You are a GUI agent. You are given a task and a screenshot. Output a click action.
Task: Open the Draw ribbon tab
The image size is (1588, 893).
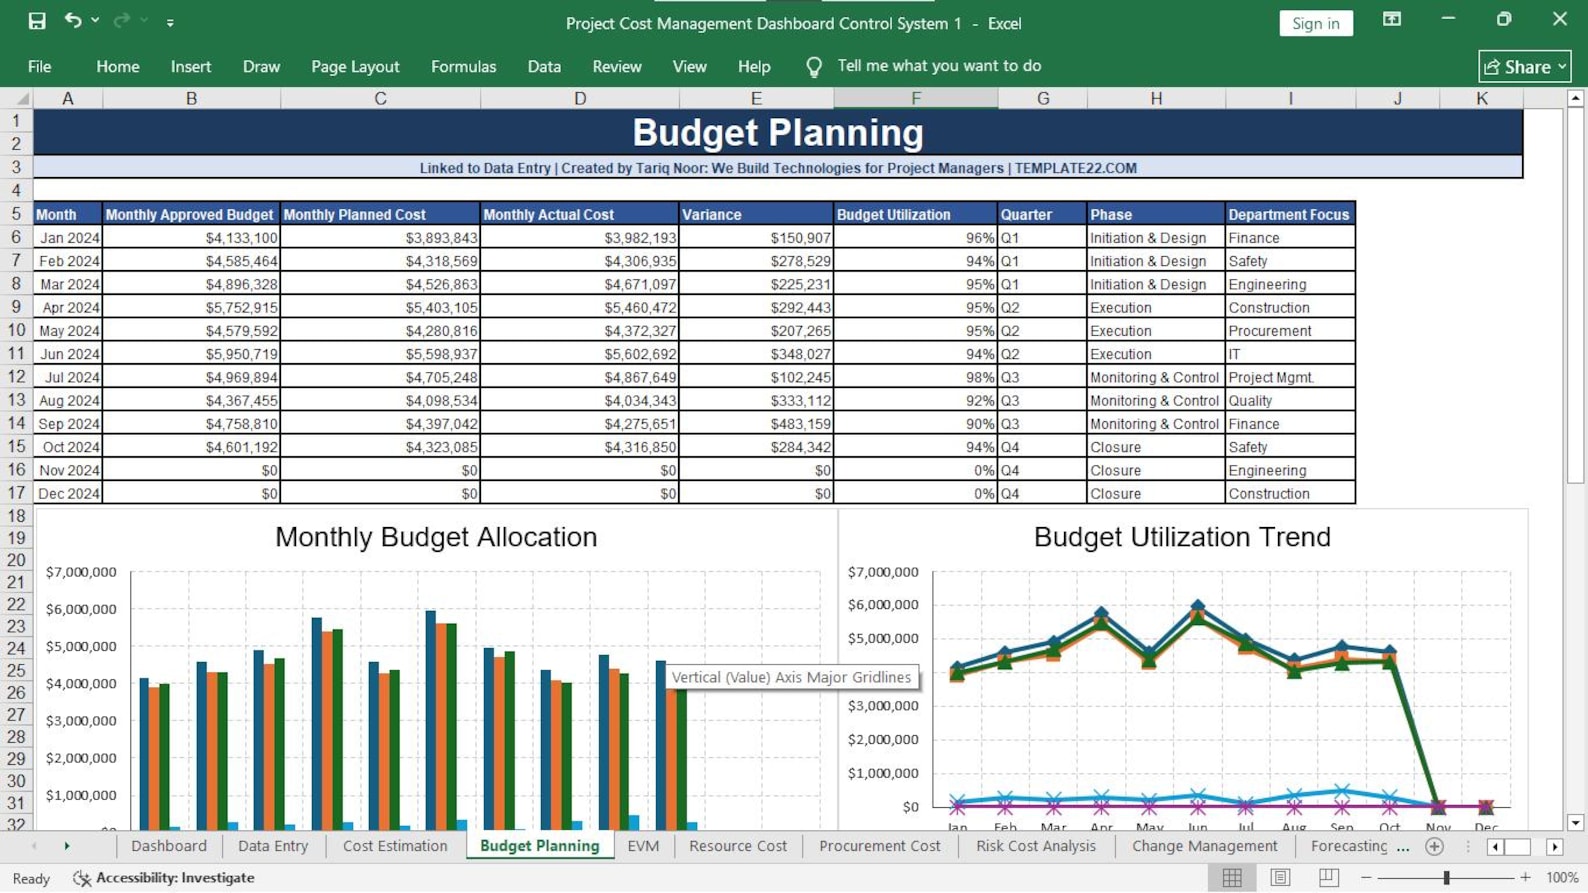261,67
